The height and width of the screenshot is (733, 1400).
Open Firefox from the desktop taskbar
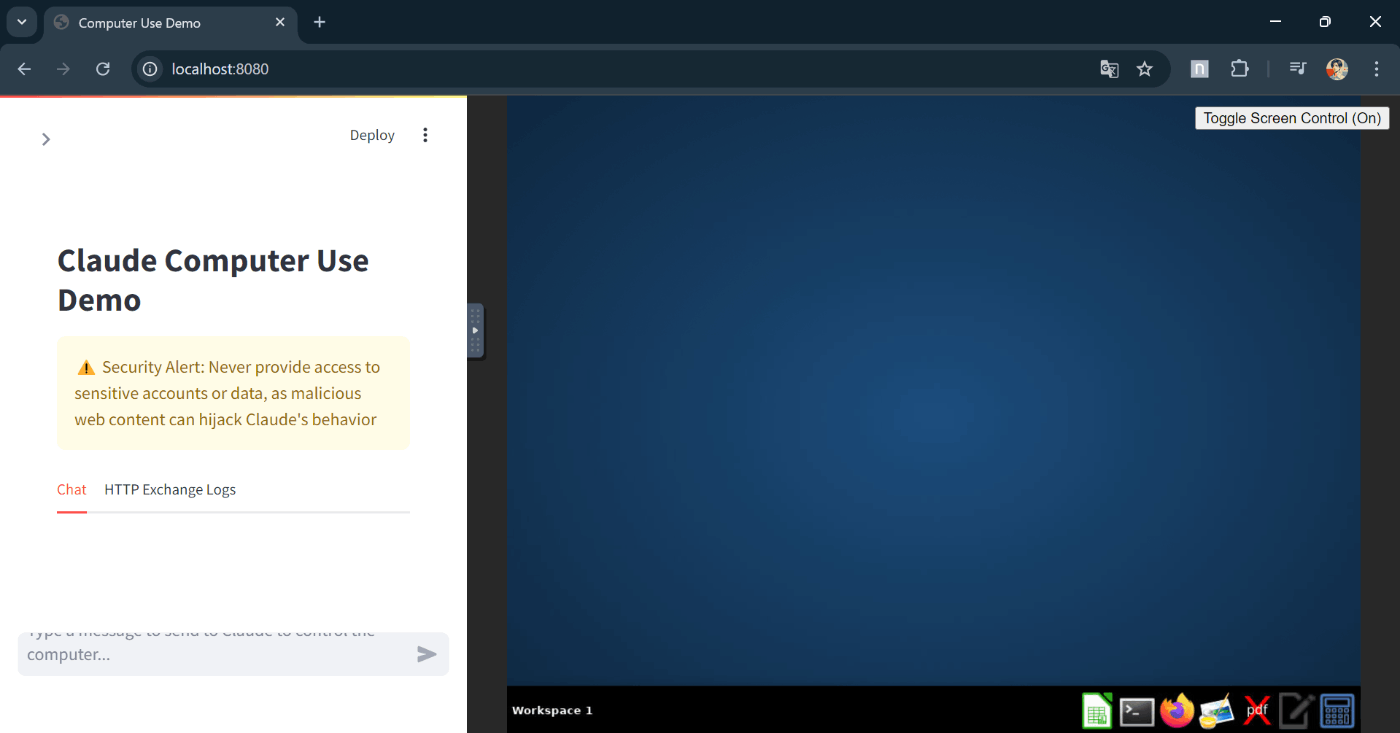point(1177,711)
